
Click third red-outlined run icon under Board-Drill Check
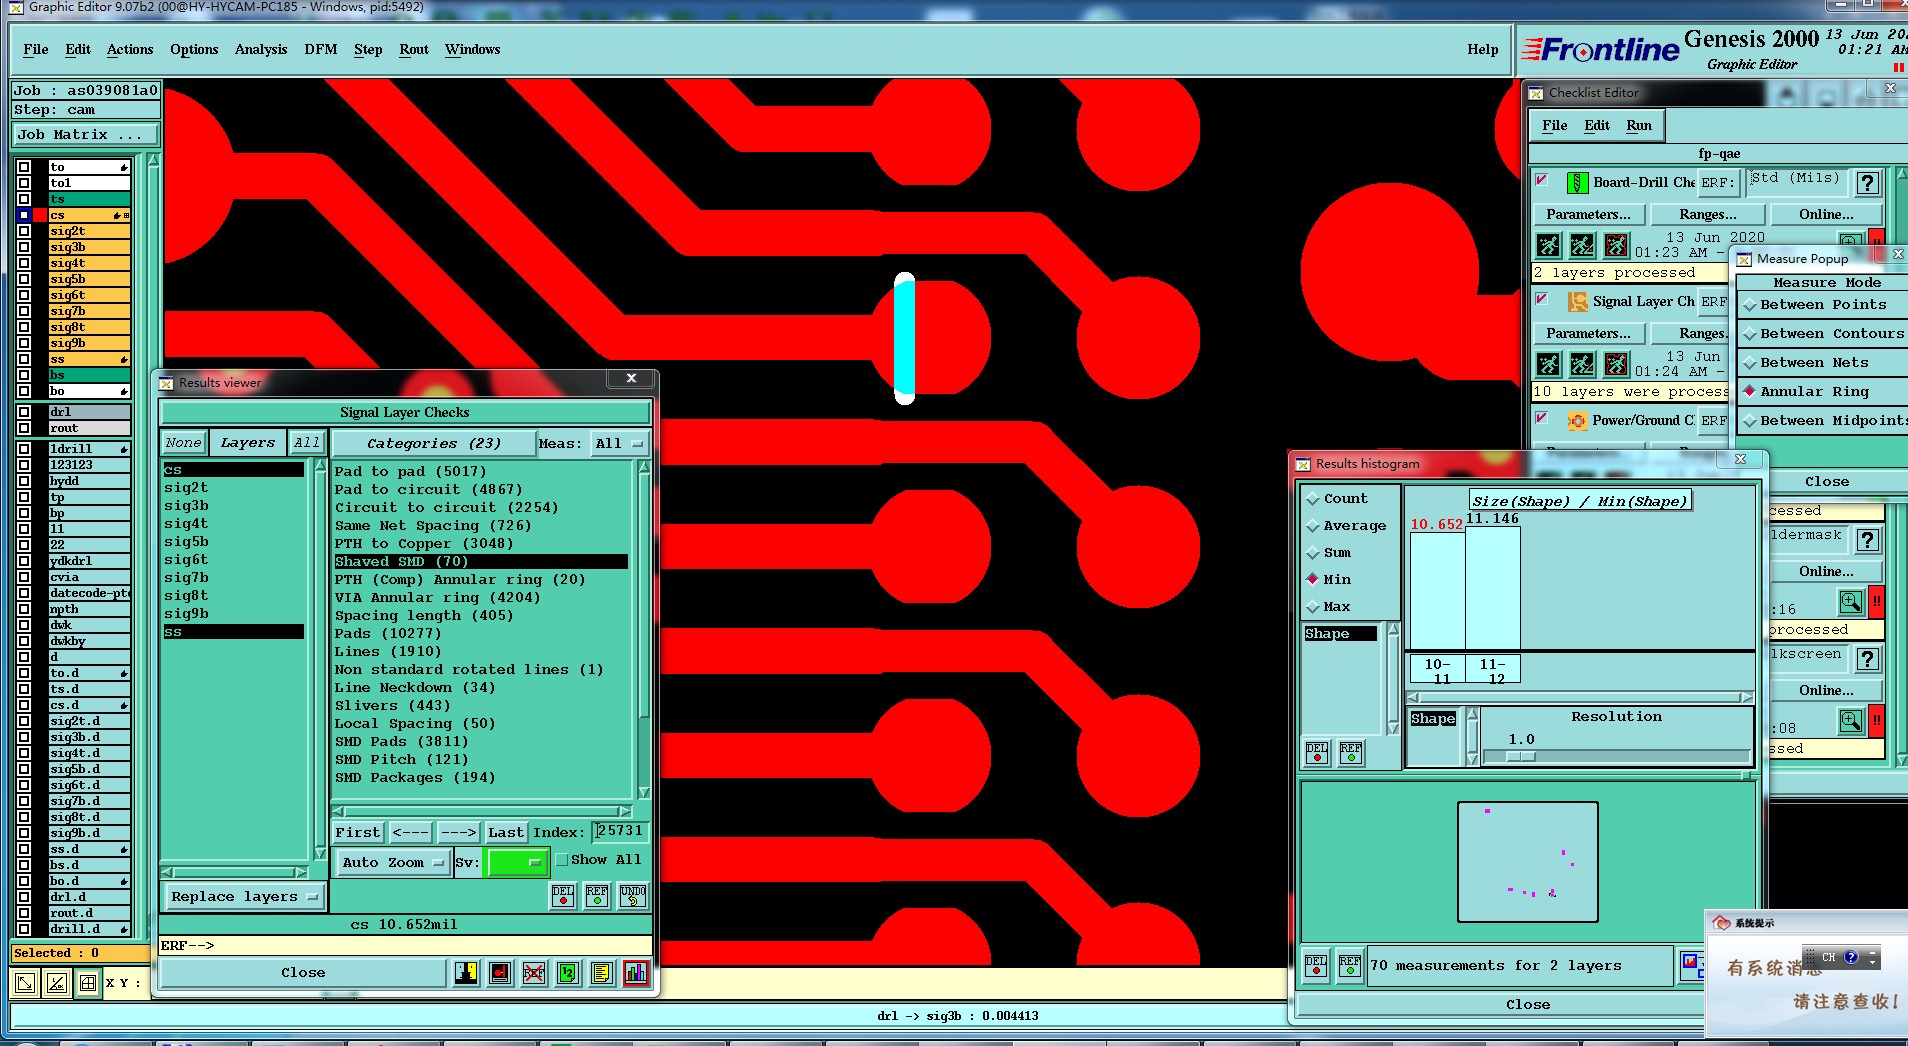(x=1616, y=244)
